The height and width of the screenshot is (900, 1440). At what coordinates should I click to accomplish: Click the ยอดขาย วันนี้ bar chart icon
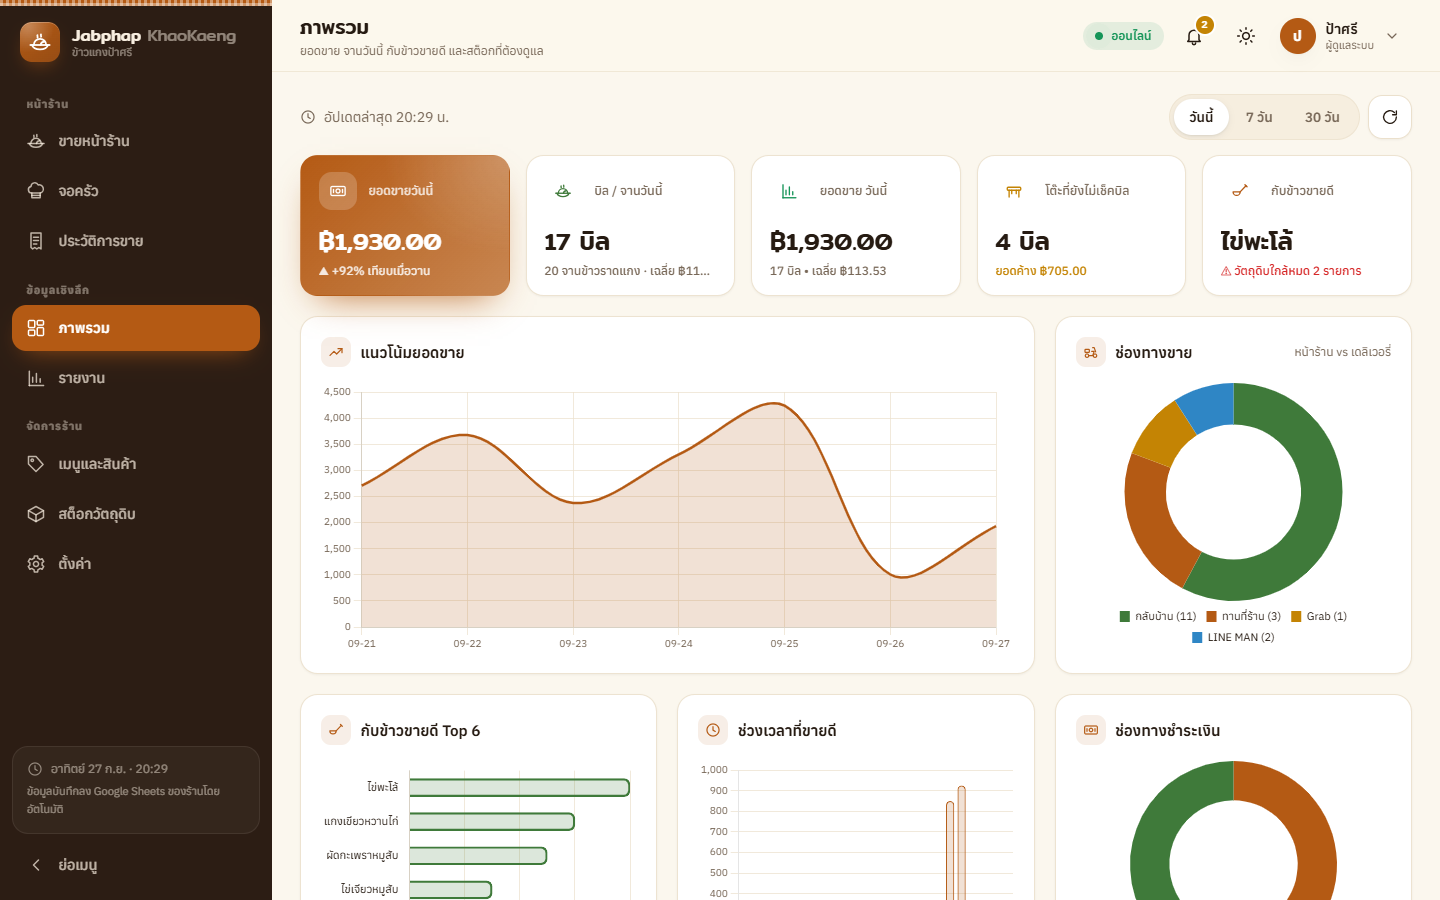click(x=789, y=191)
